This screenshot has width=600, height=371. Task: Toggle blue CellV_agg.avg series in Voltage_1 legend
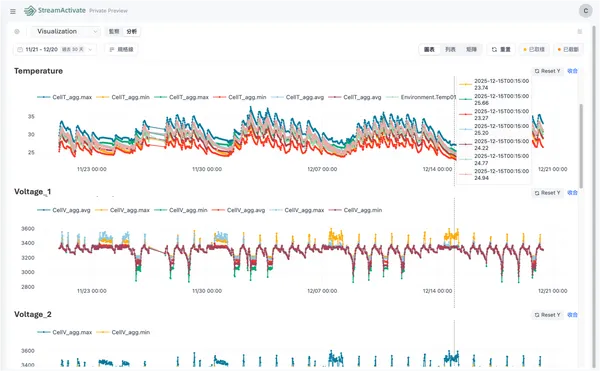tap(64, 210)
